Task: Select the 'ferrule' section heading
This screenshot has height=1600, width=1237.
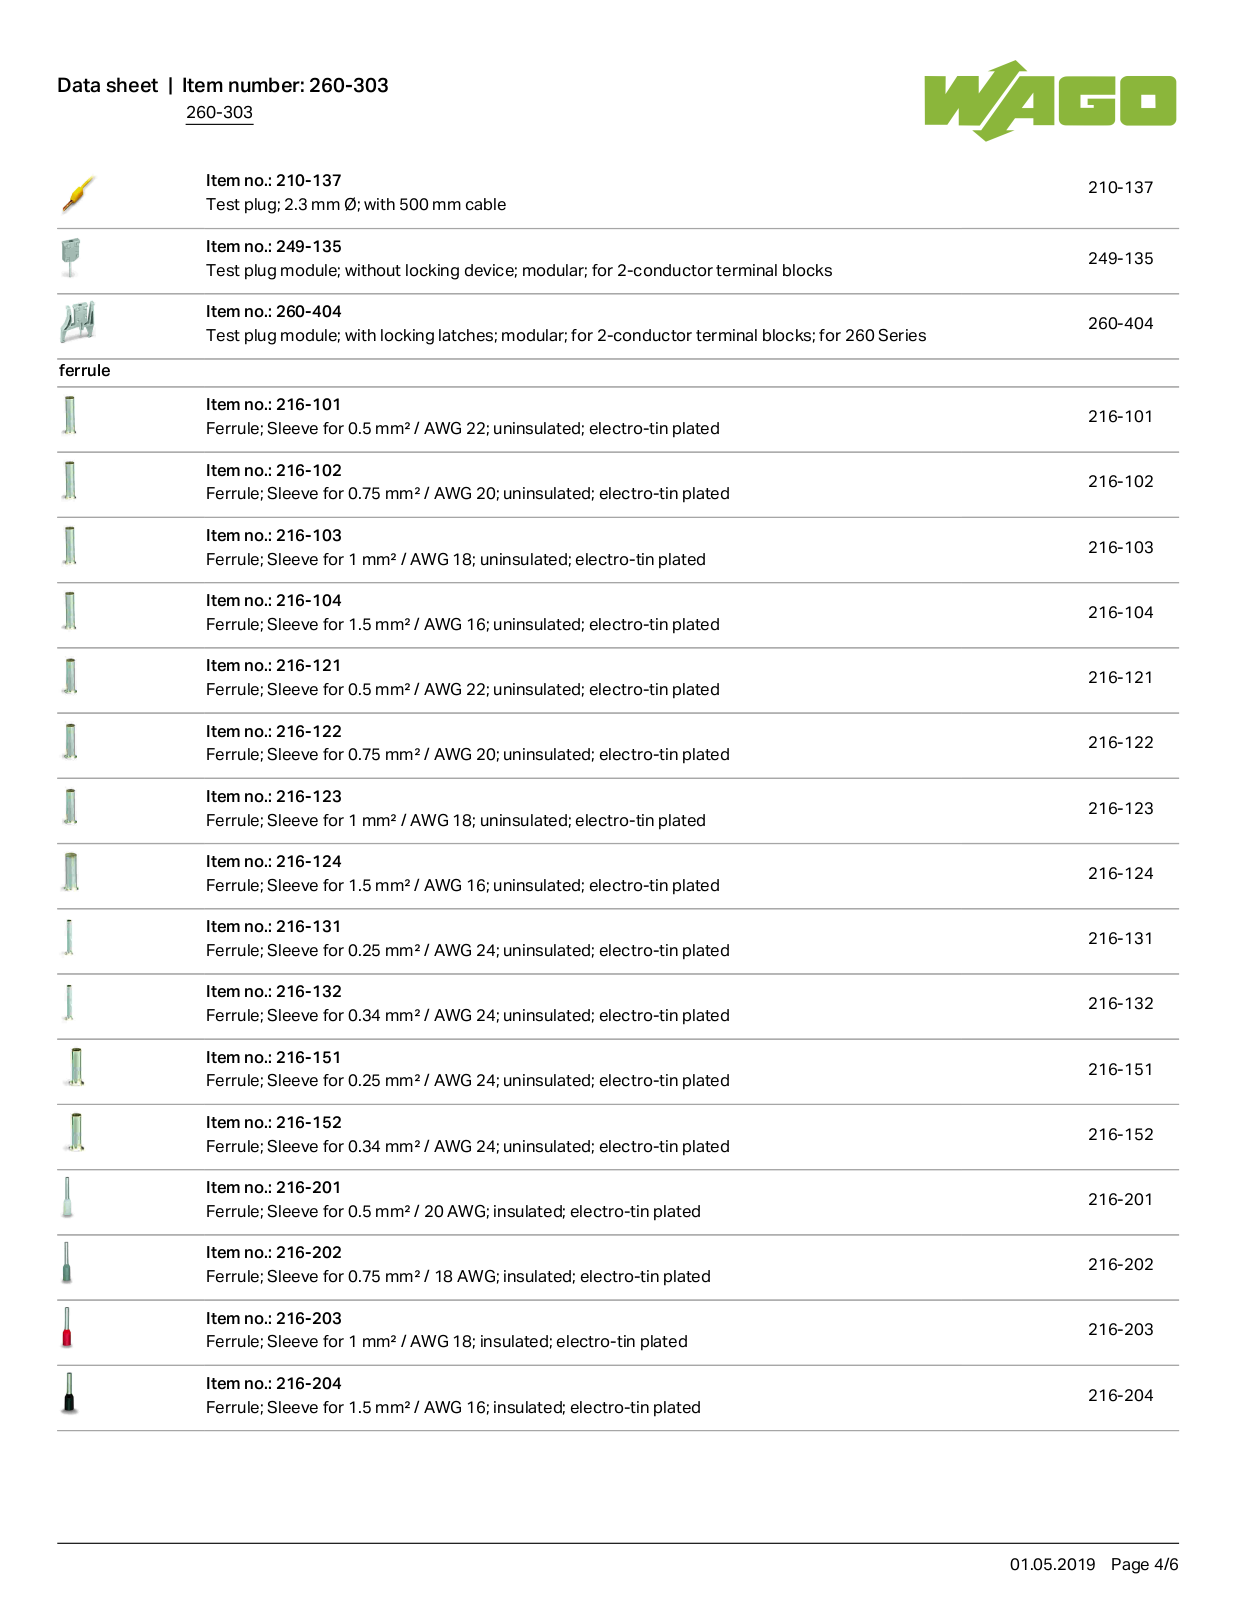Action: 85,371
